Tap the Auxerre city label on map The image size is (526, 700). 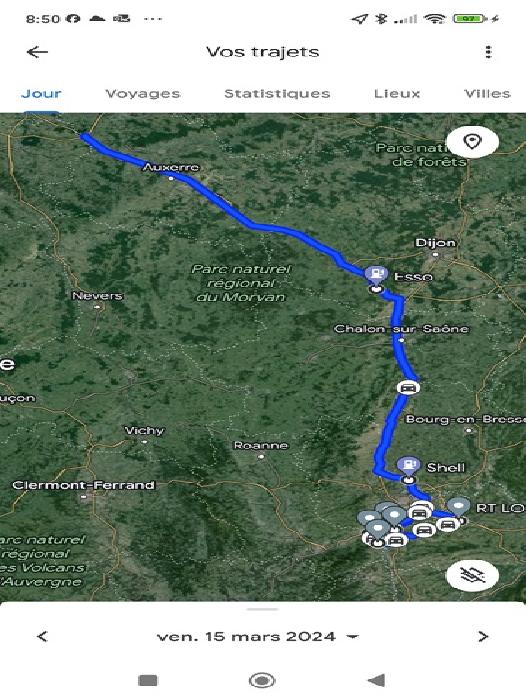tap(171, 167)
